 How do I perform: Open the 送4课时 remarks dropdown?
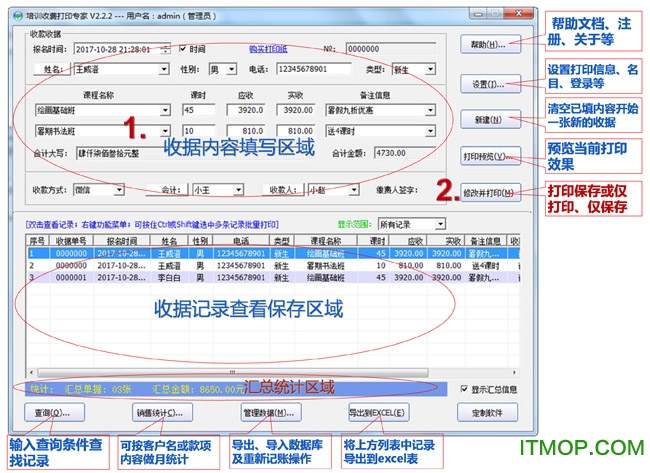[430, 131]
